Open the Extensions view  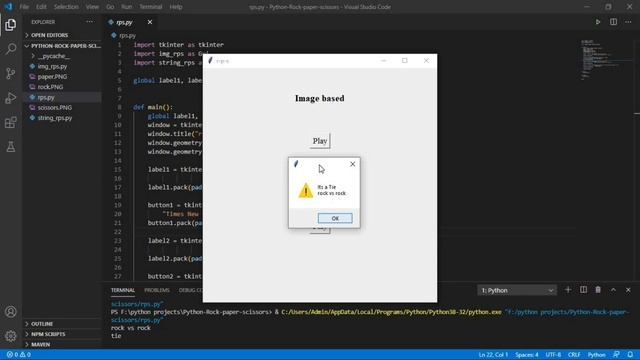[11, 122]
